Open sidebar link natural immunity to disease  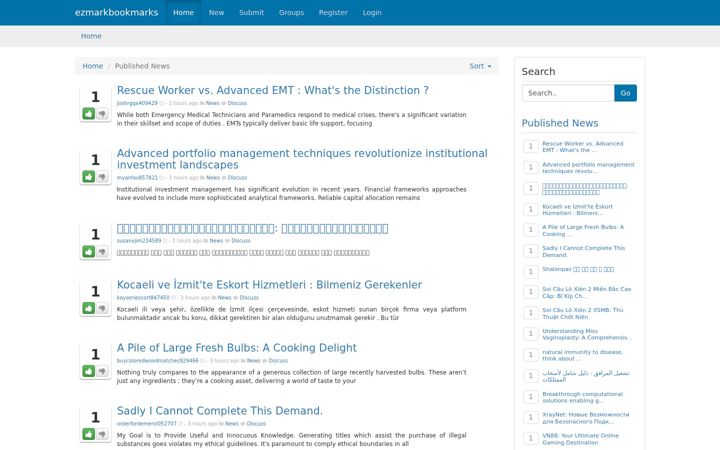(x=583, y=355)
